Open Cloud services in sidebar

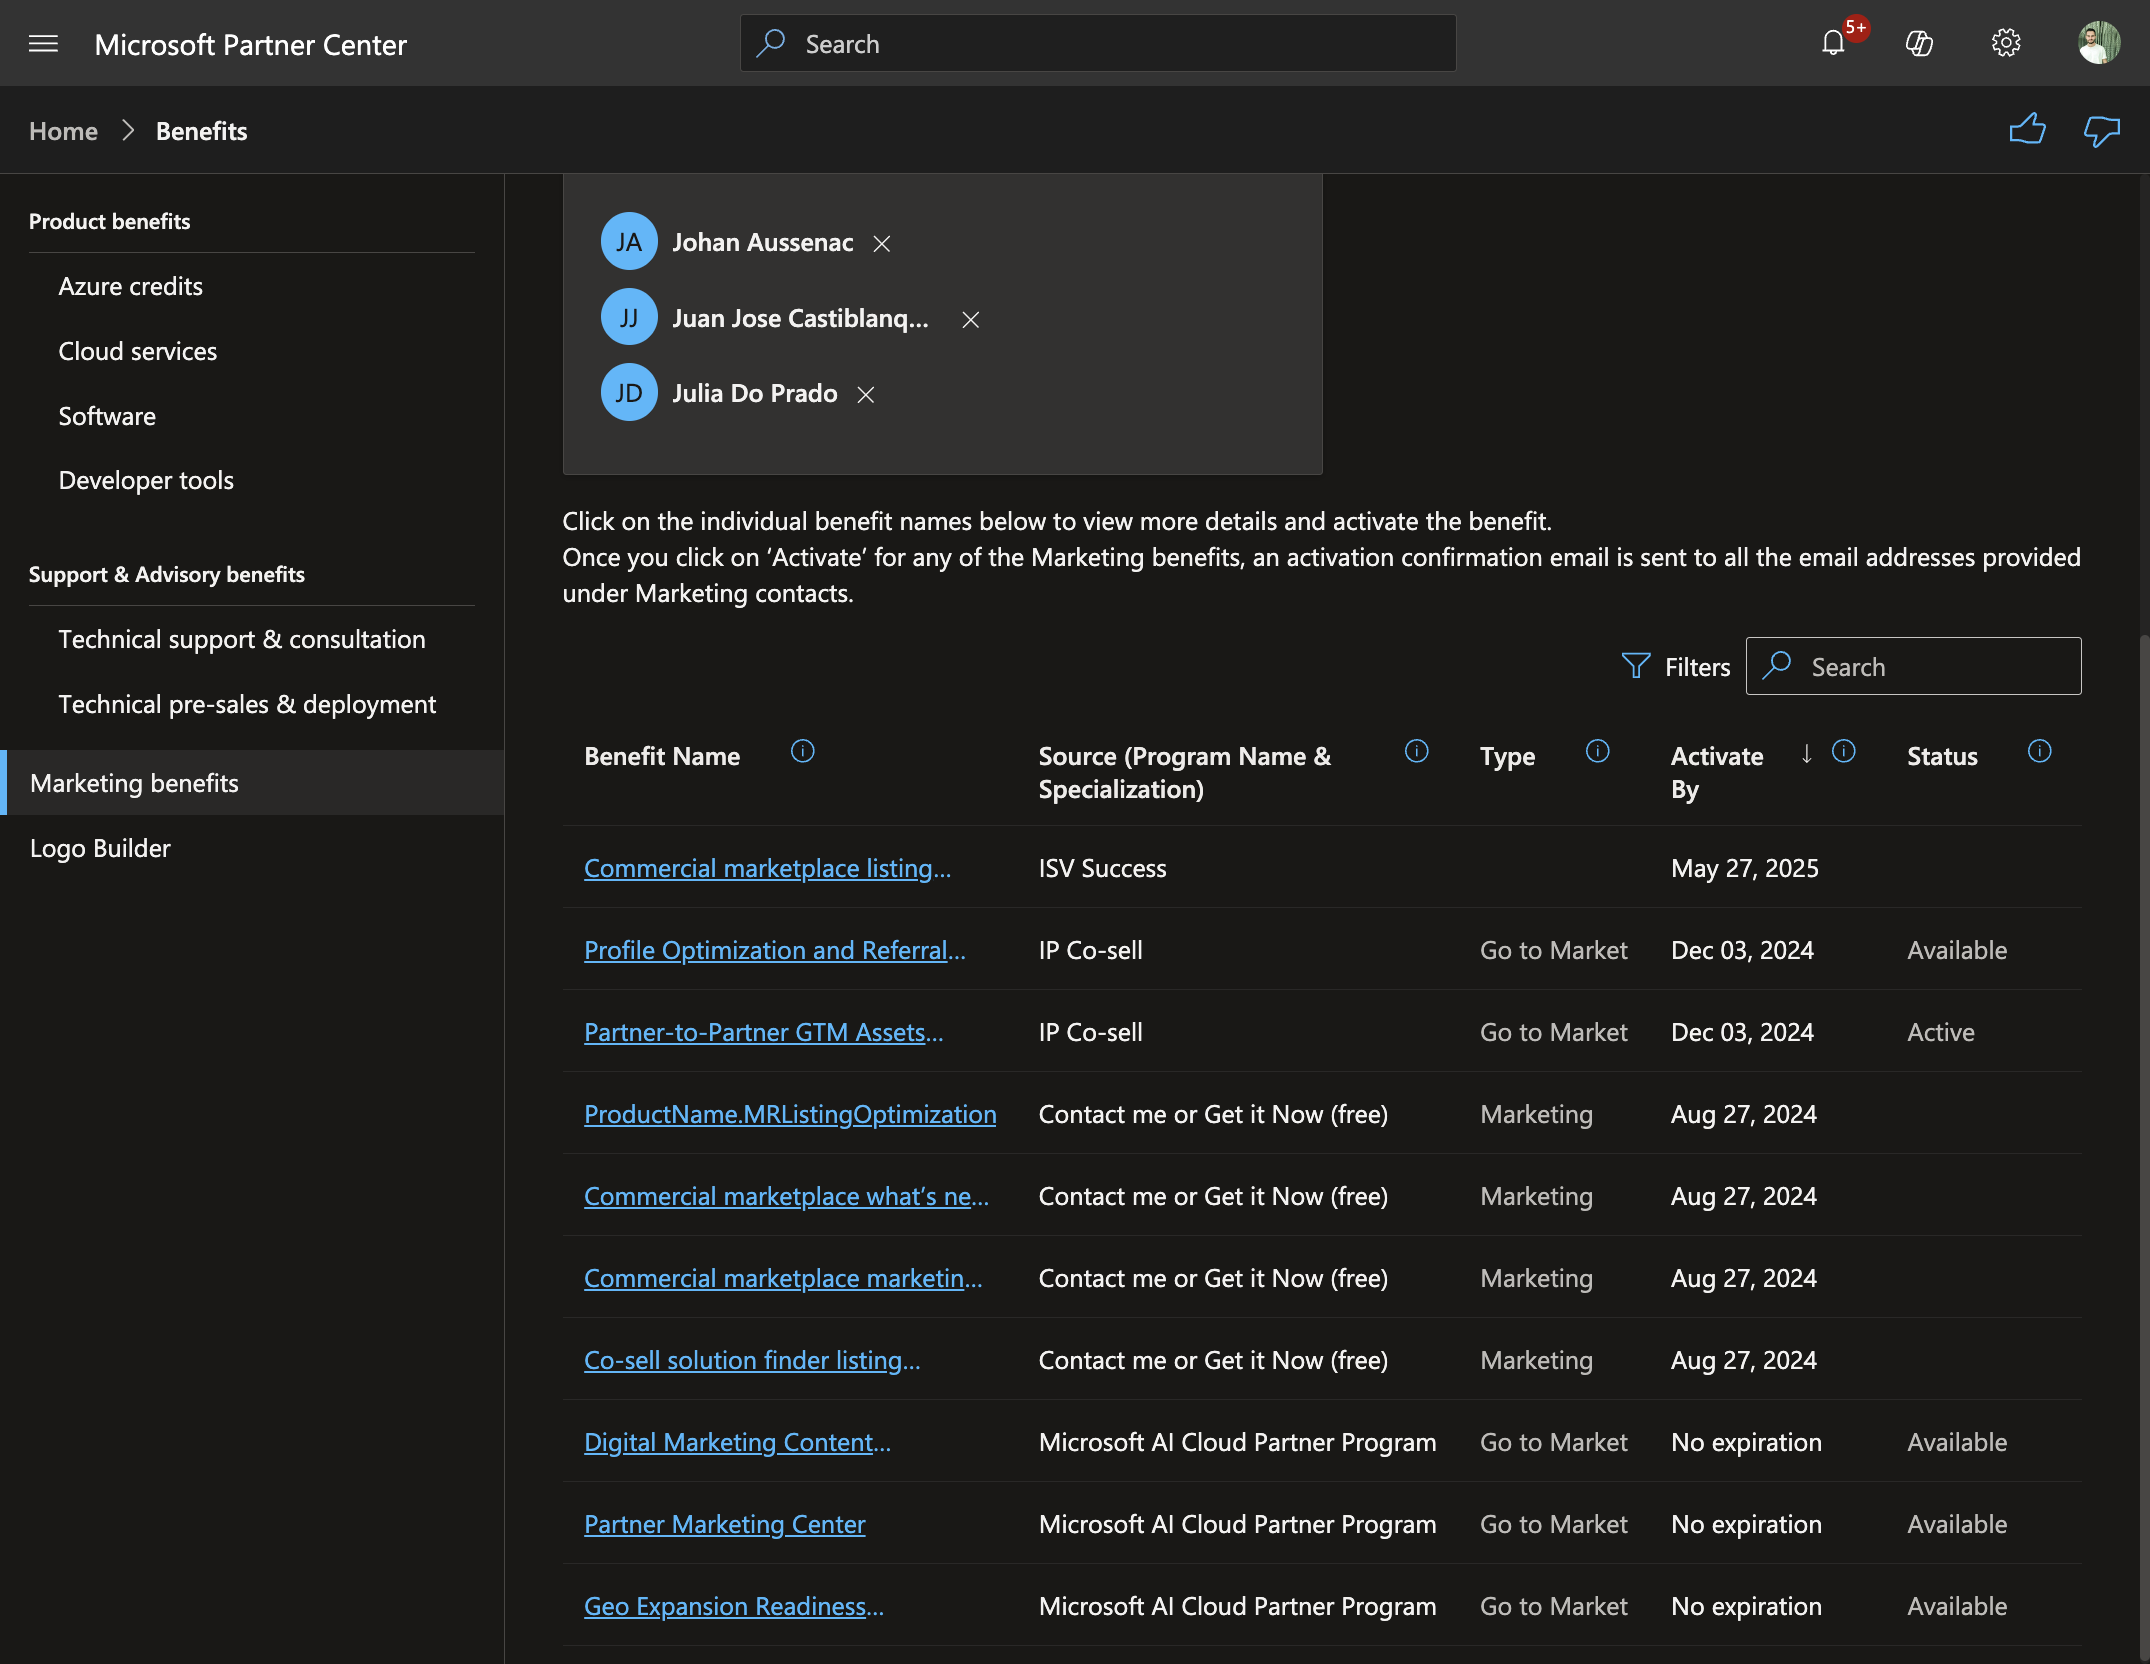(x=137, y=351)
